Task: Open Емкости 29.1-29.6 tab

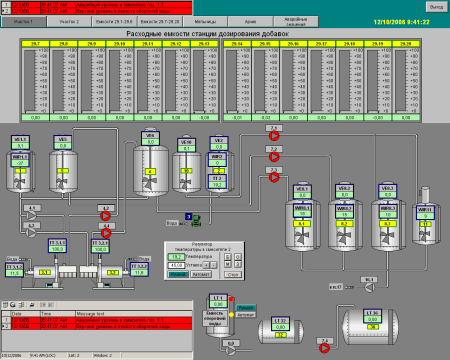Action: (114, 22)
